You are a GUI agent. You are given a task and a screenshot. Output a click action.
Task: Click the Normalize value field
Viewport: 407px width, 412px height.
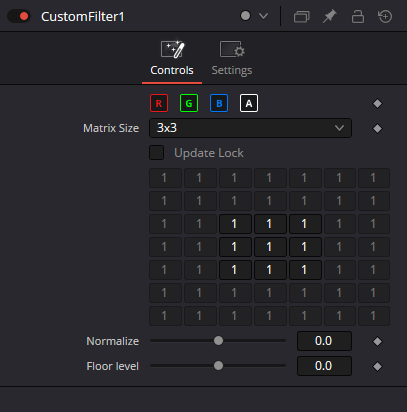324,341
